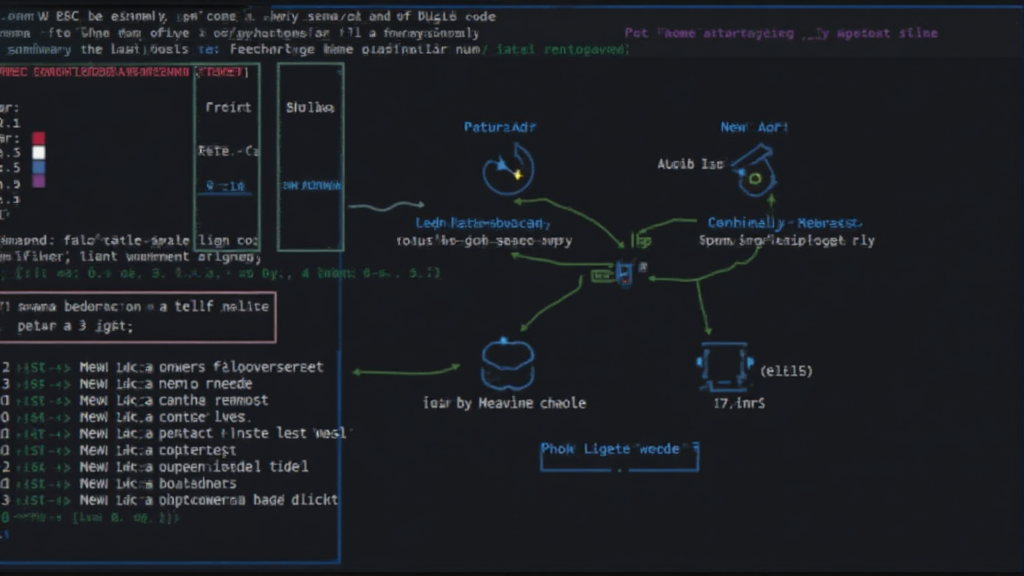Screen dimensions: 1024x576
Task: Select the white color swatch
Action: coord(38,153)
